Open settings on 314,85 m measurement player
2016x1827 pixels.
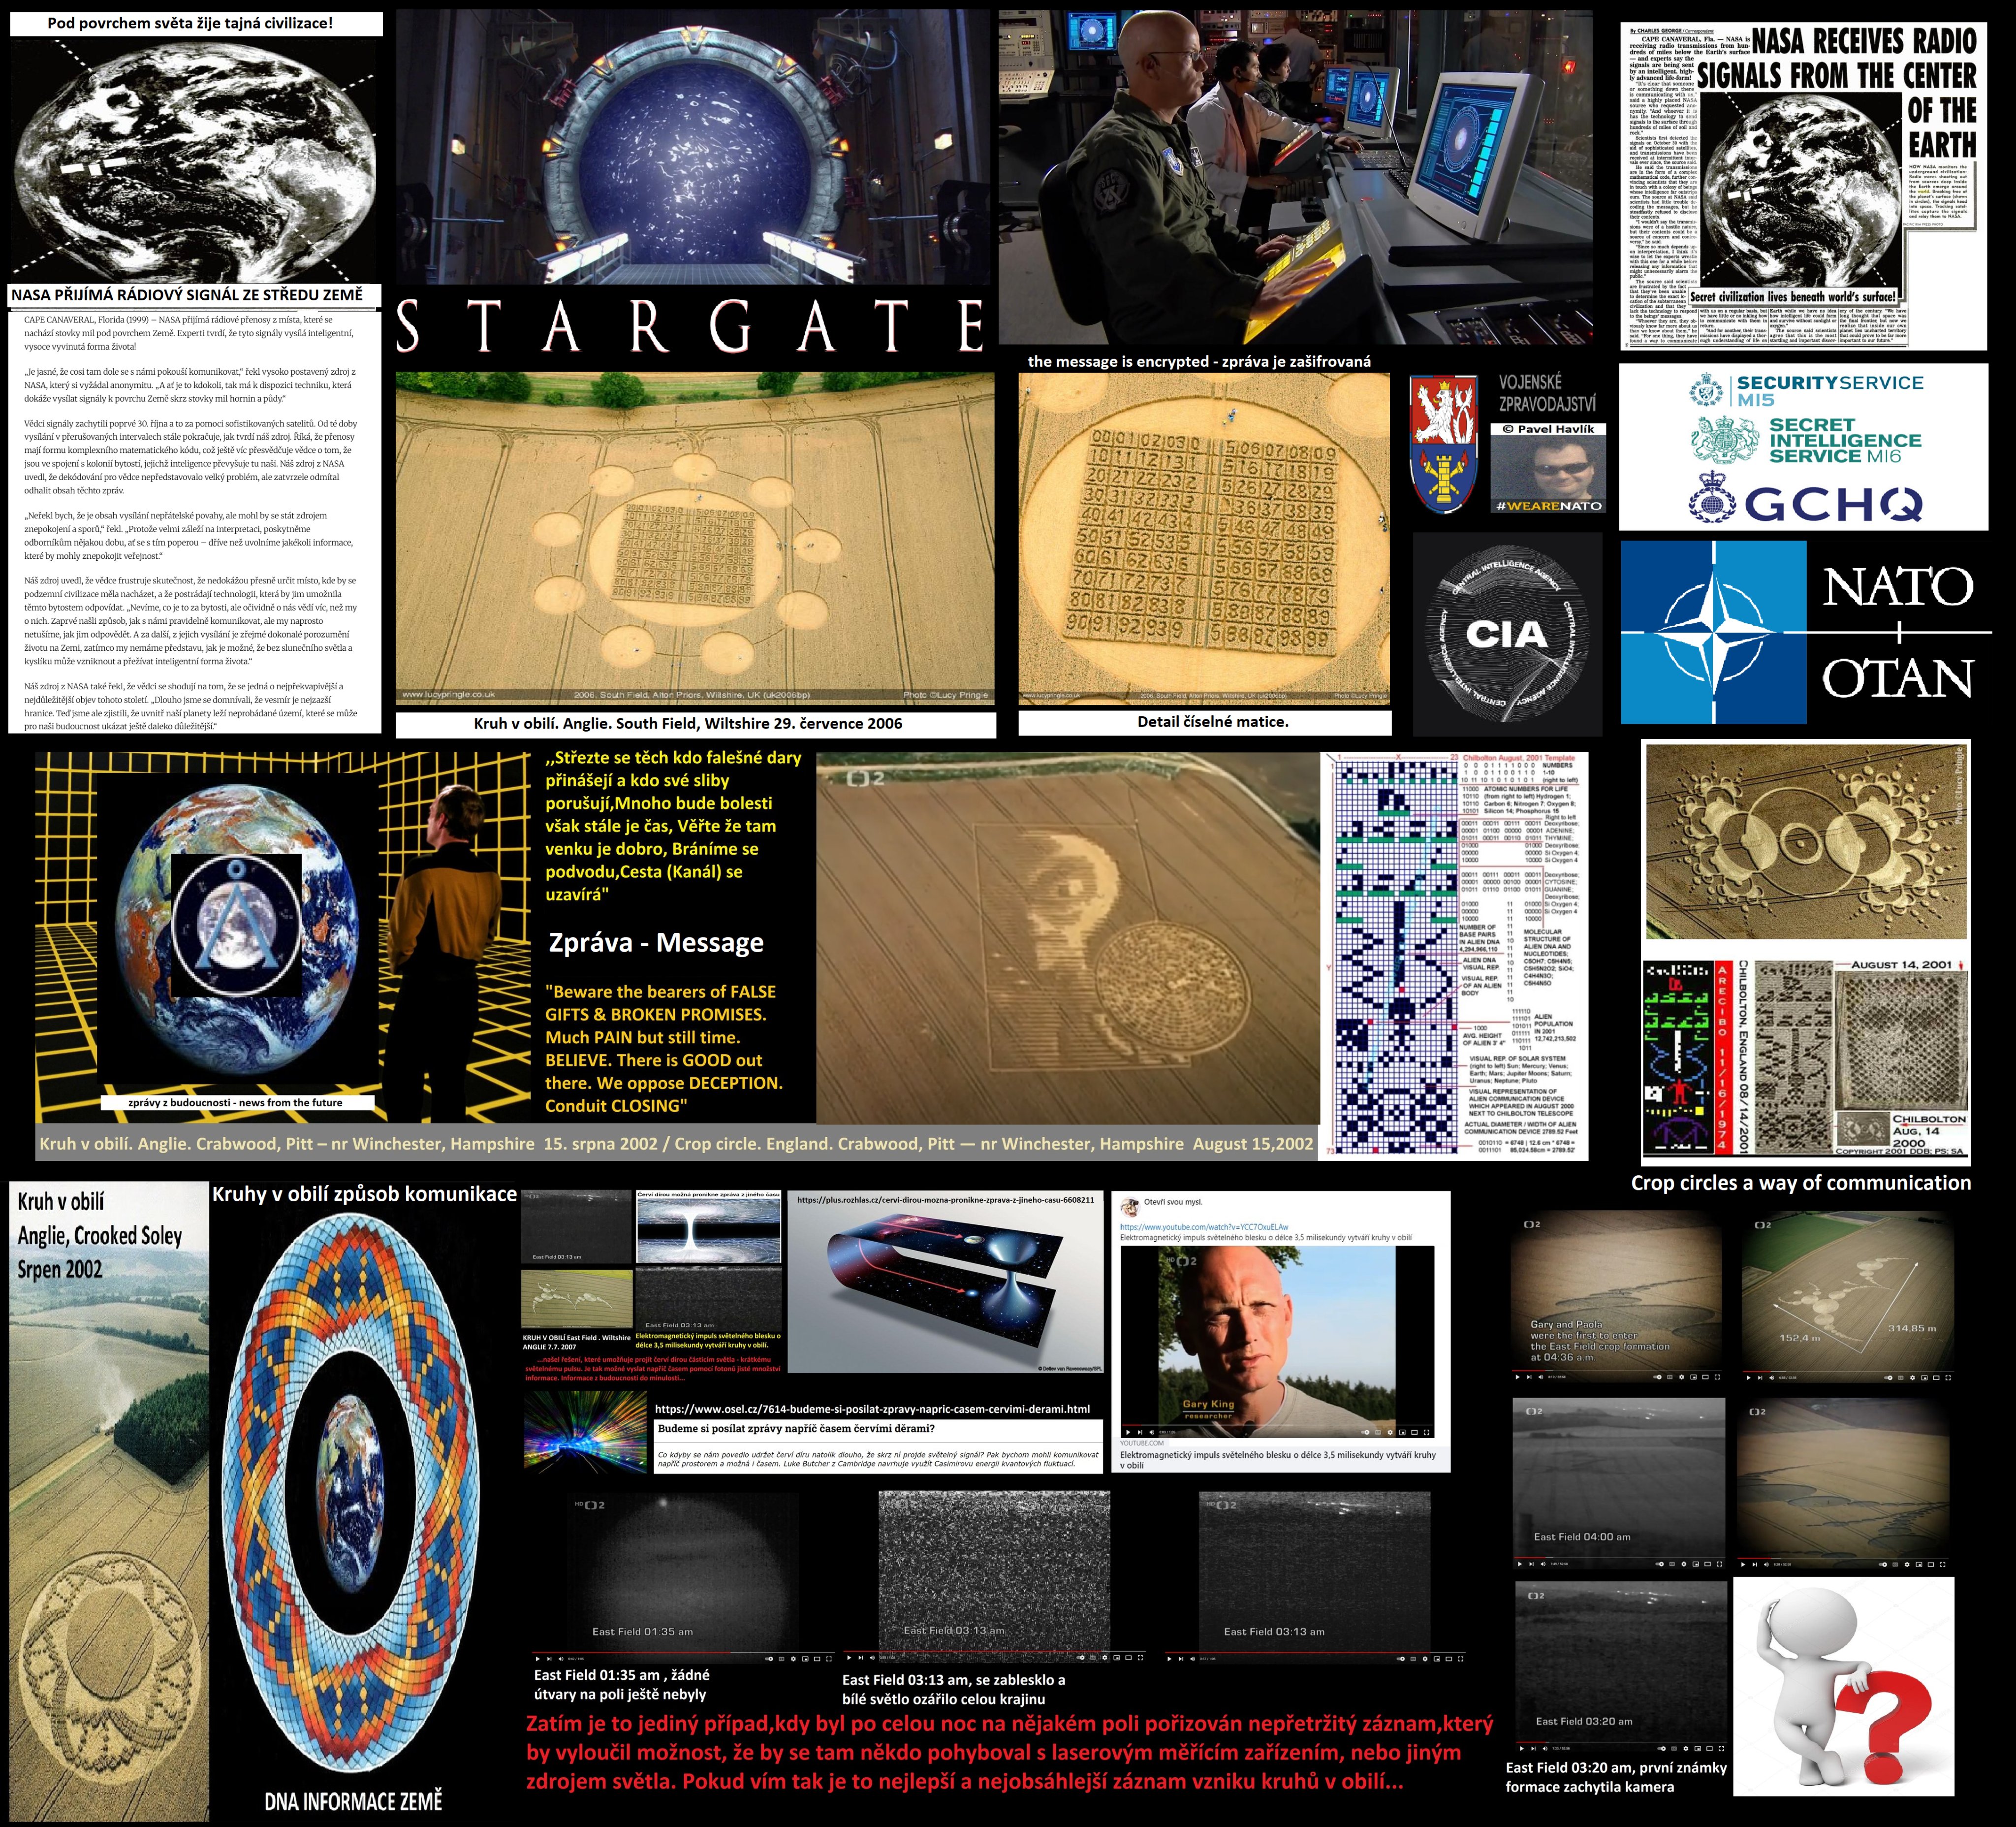1913,1378
